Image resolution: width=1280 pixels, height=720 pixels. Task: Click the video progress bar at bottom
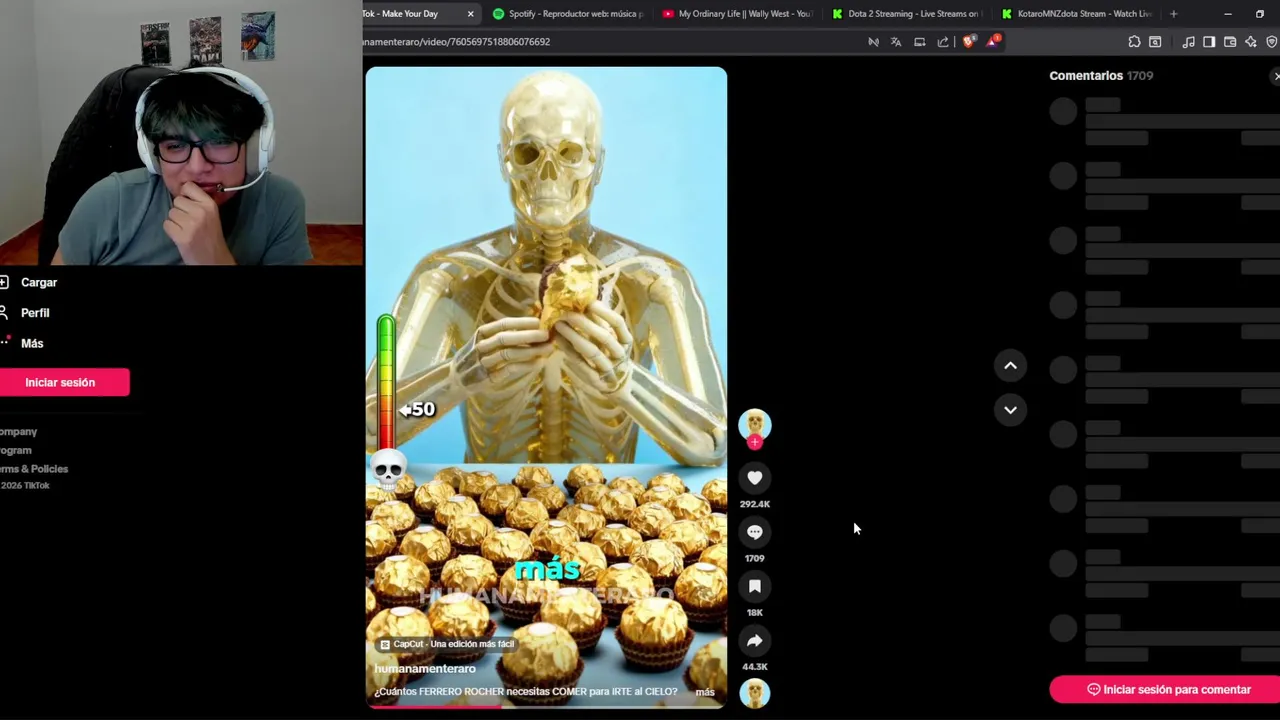[x=546, y=706]
